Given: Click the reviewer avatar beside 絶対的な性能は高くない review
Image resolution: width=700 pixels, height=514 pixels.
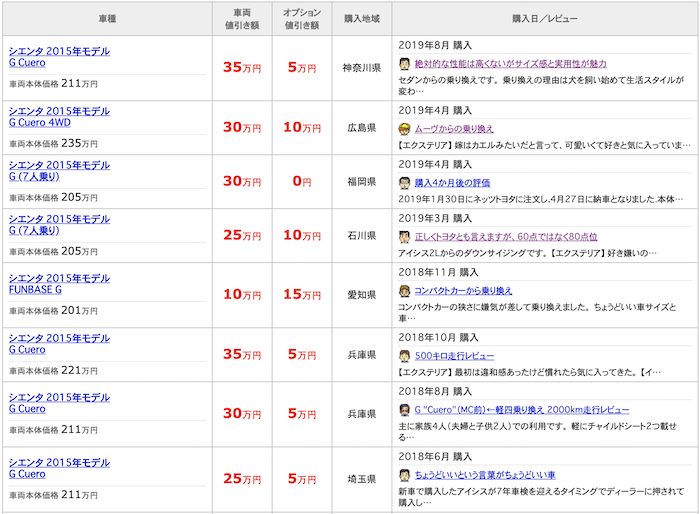Looking at the screenshot, I should (x=404, y=64).
